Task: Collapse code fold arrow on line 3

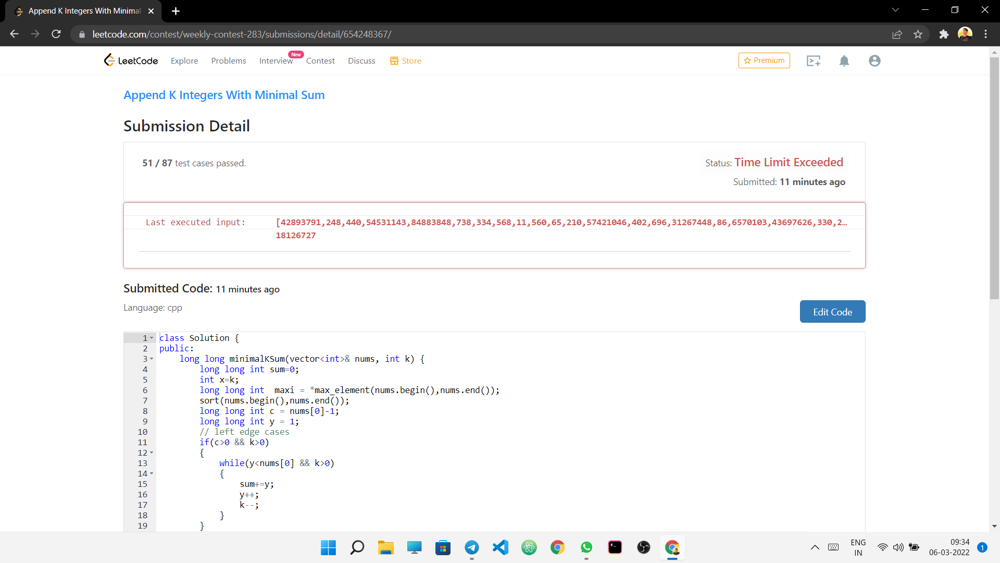Action: coord(152,359)
